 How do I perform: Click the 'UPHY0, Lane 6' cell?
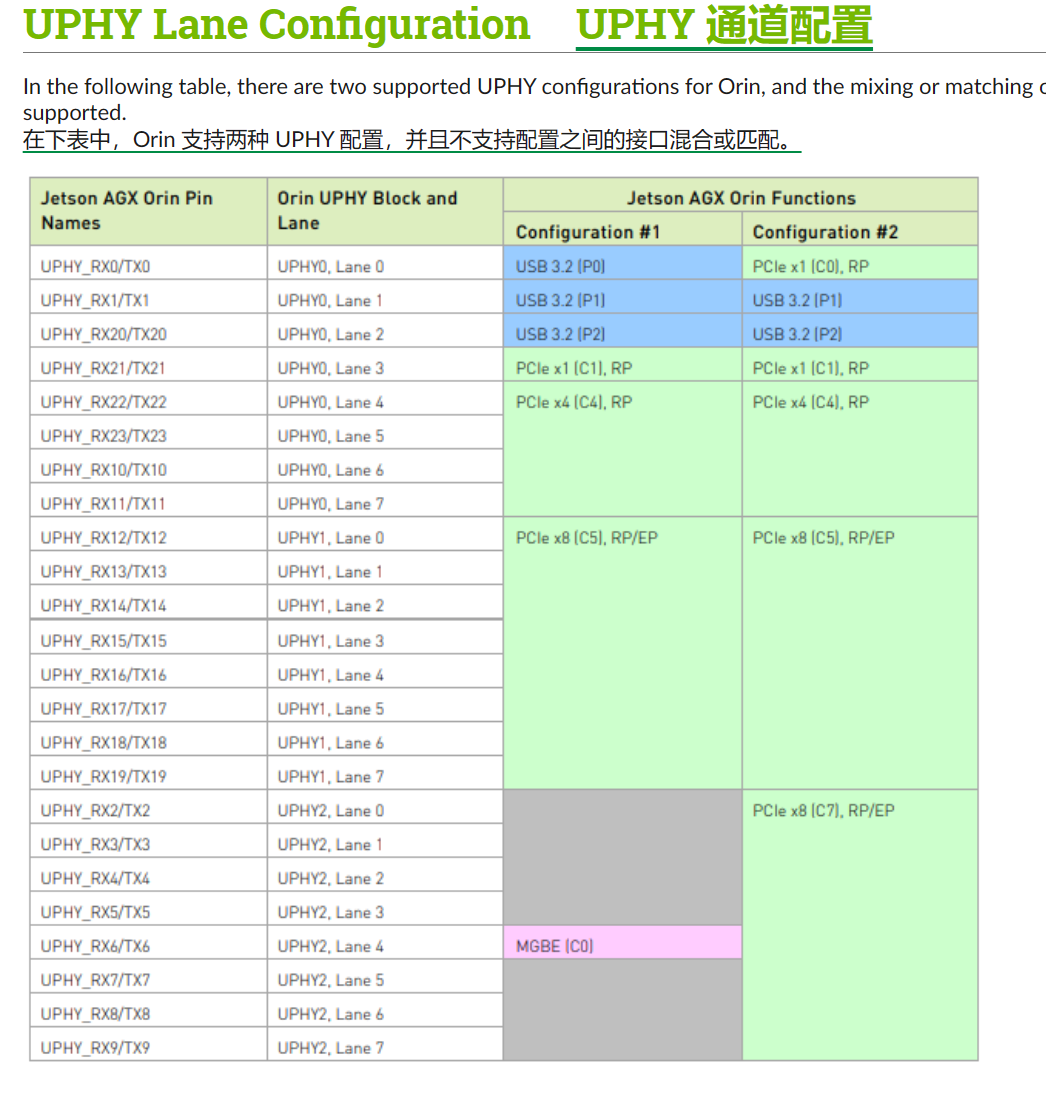point(385,467)
